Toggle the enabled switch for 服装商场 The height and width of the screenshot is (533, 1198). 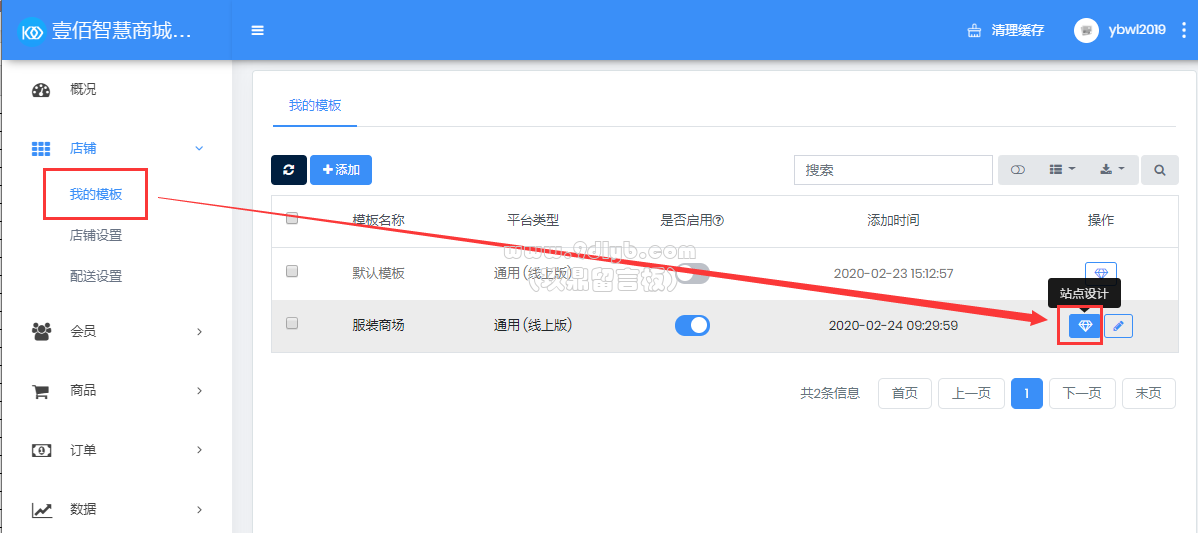tap(692, 325)
